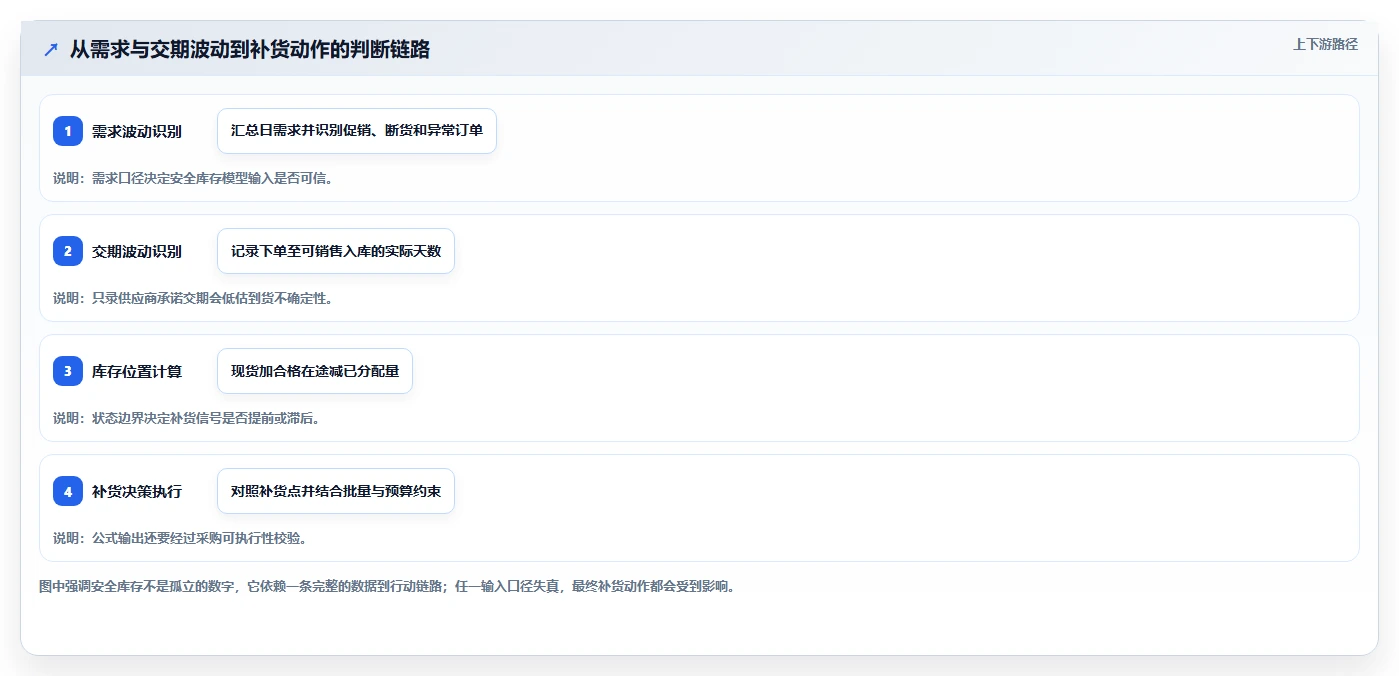Click step number badge 2
Image resolution: width=1399 pixels, height=676 pixels.
(x=68, y=251)
